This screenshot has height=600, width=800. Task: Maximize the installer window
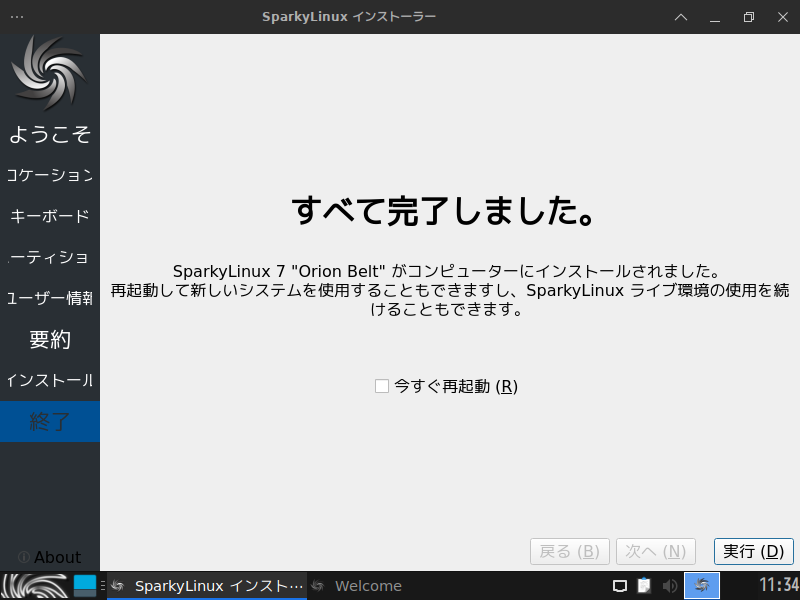tap(748, 17)
